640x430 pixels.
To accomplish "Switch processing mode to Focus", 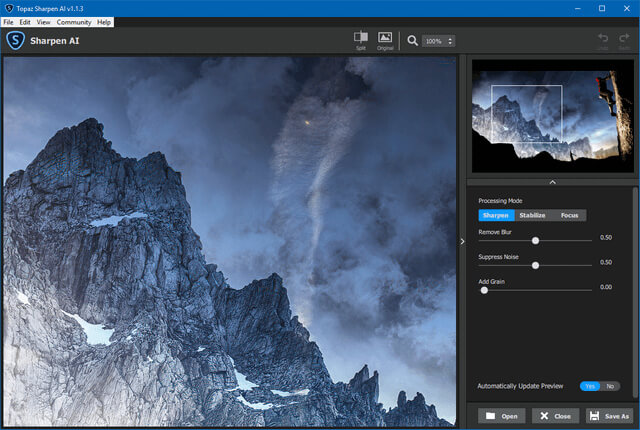I will coord(569,215).
